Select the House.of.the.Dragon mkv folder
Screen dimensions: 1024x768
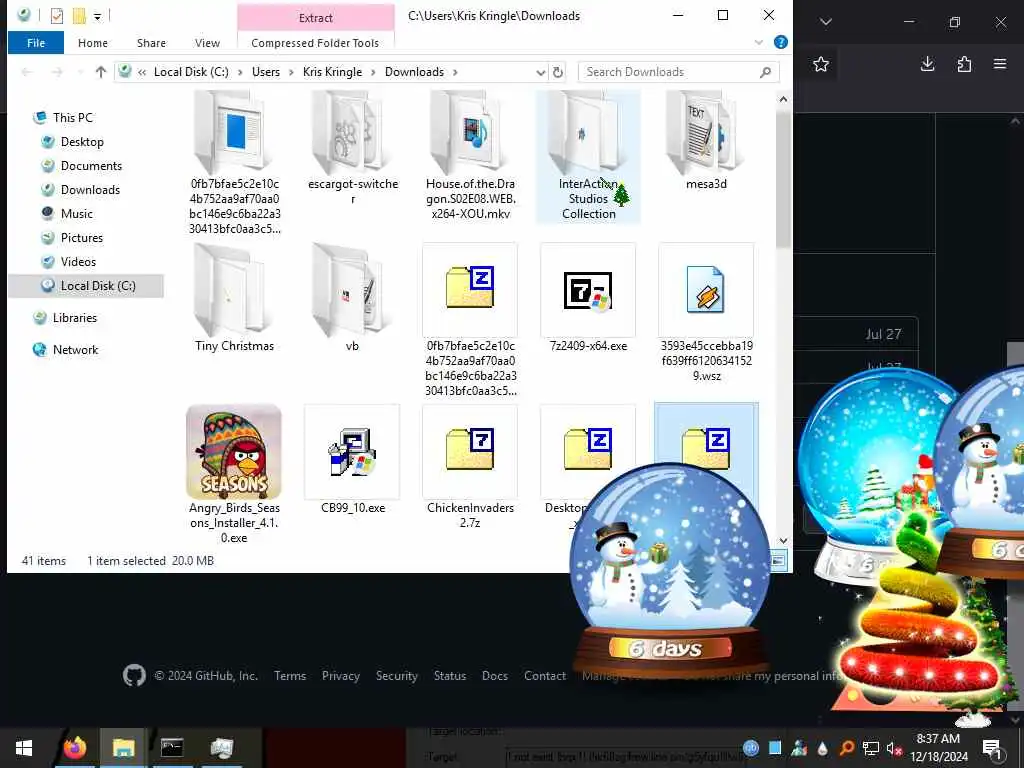click(x=470, y=157)
